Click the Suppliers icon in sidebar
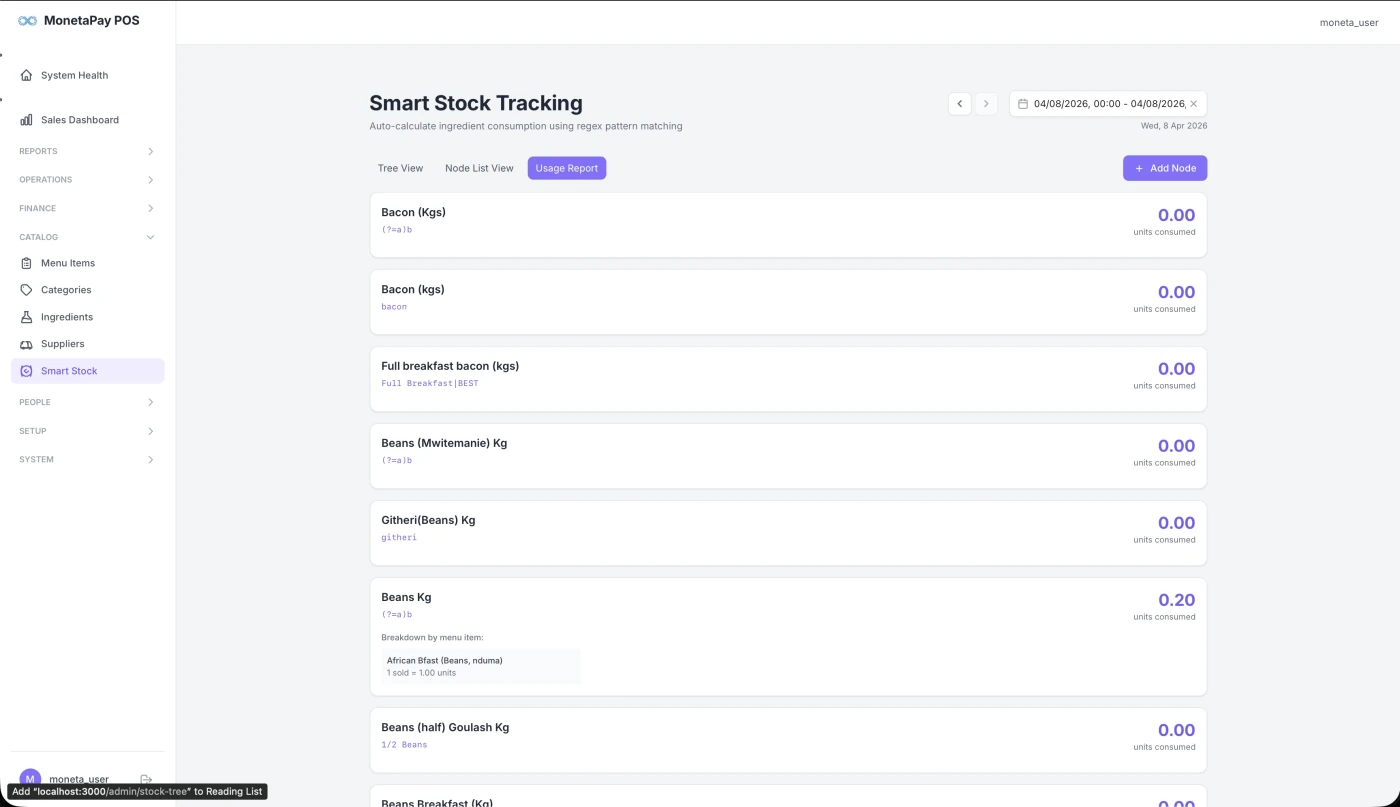 click(25, 343)
